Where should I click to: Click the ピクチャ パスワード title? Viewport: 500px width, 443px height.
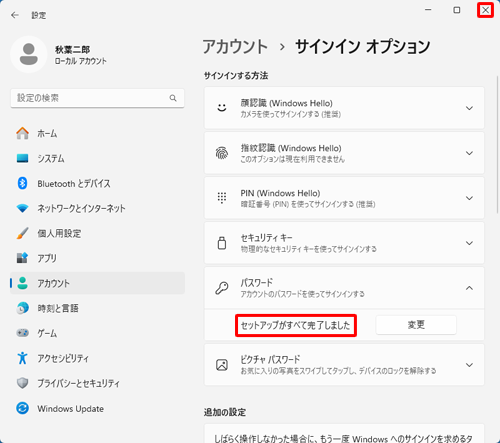click(270, 359)
